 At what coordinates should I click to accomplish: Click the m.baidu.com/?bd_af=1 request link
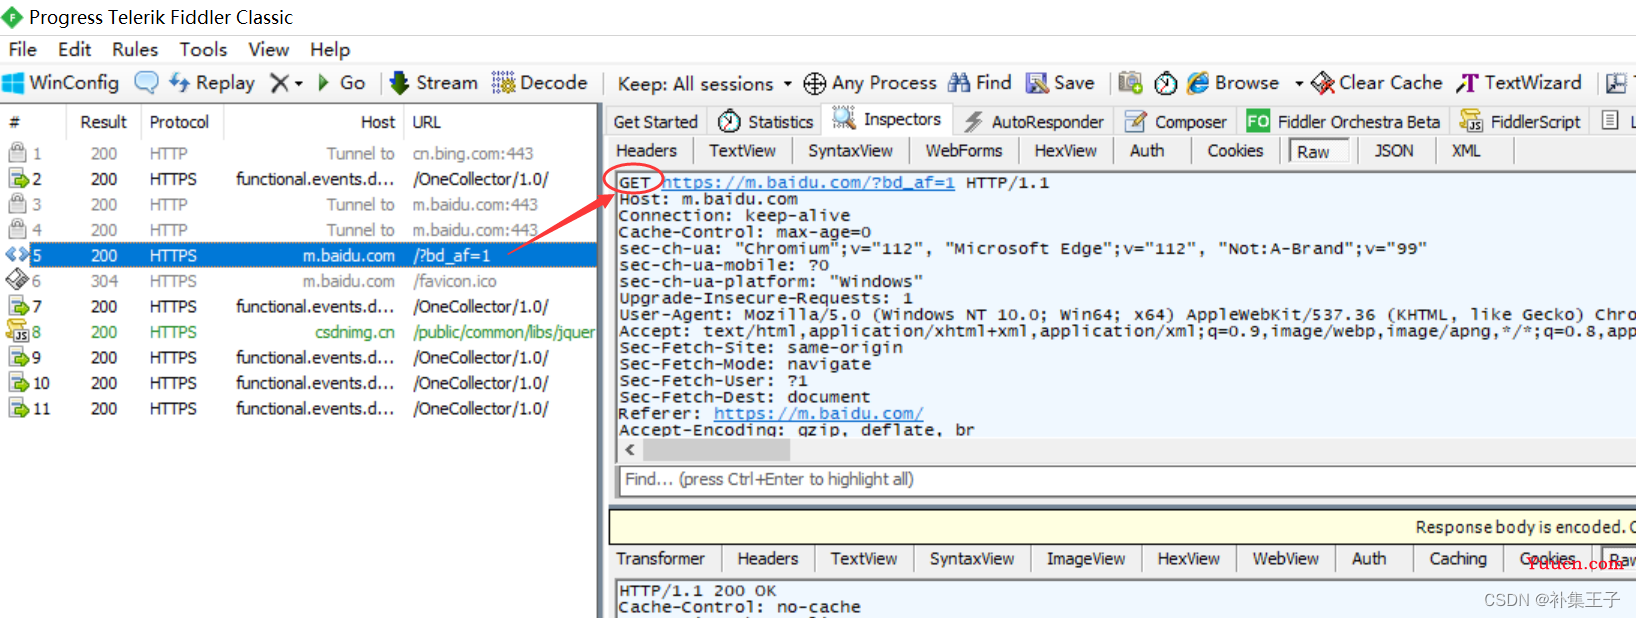808,183
